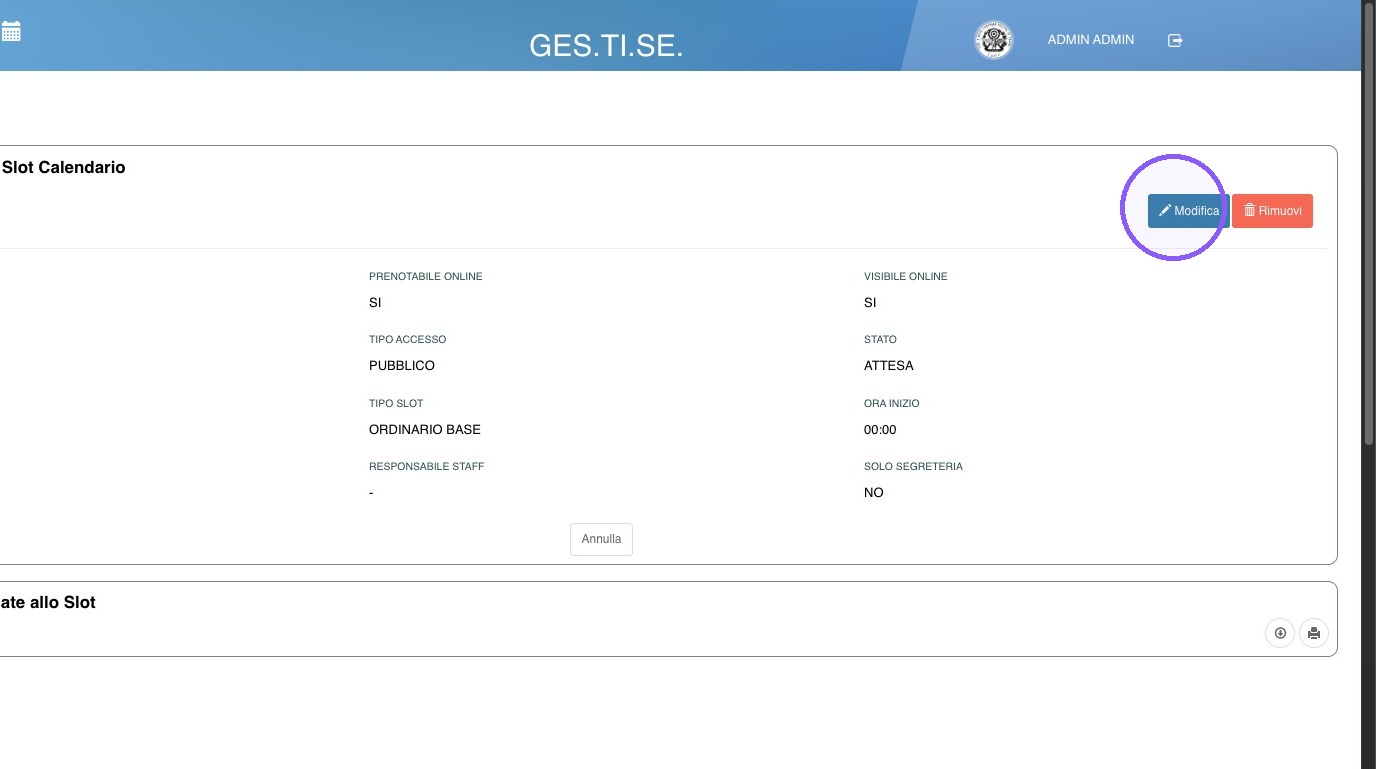Click the ATTESA value under Stato

tap(889, 366)
